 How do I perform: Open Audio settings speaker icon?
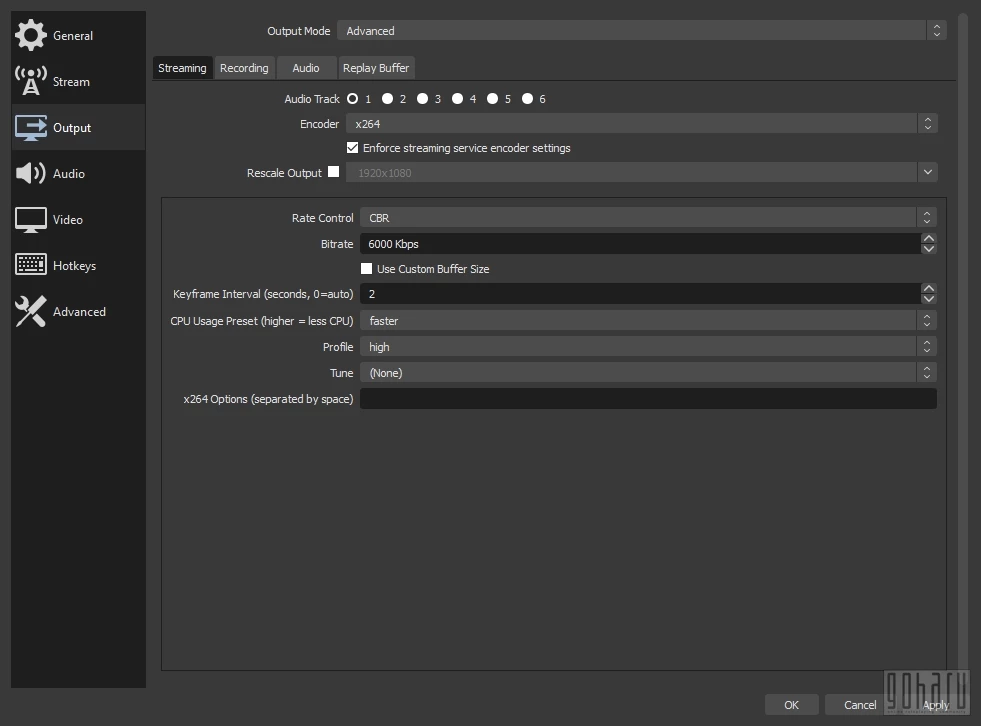(31, 173)
